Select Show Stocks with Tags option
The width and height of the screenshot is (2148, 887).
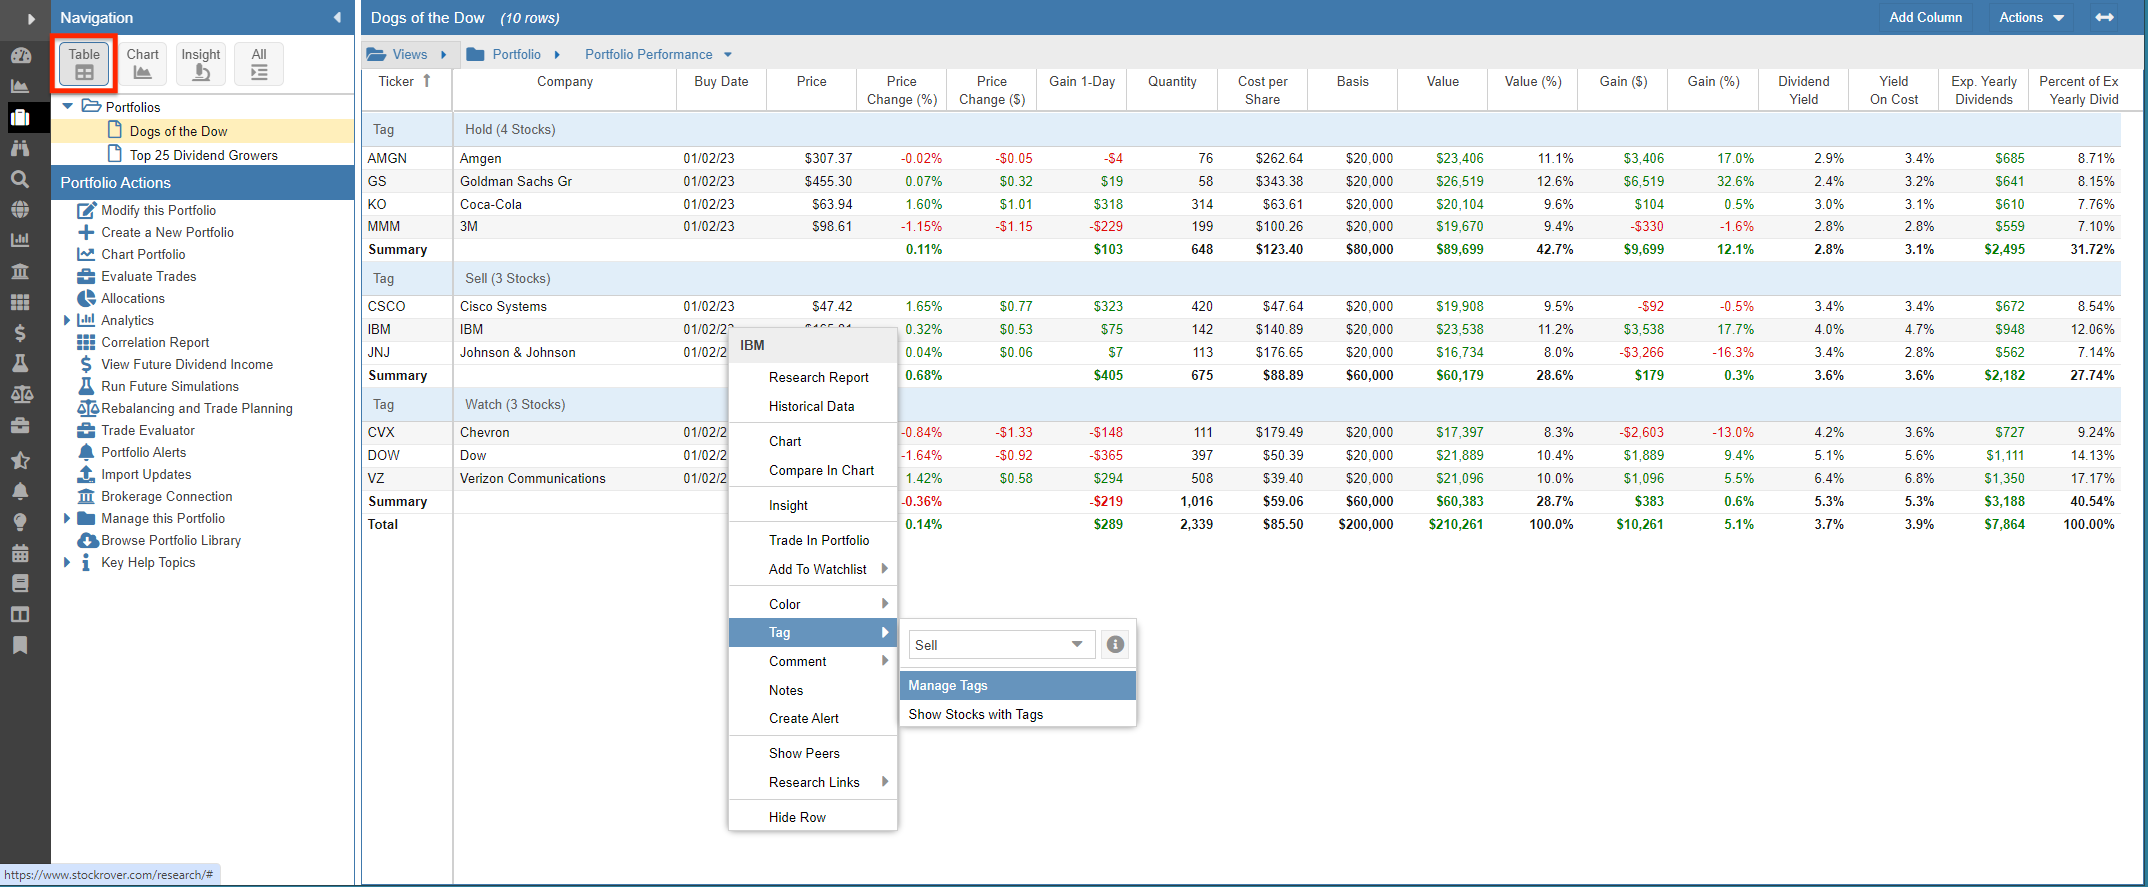(1018, 714)
